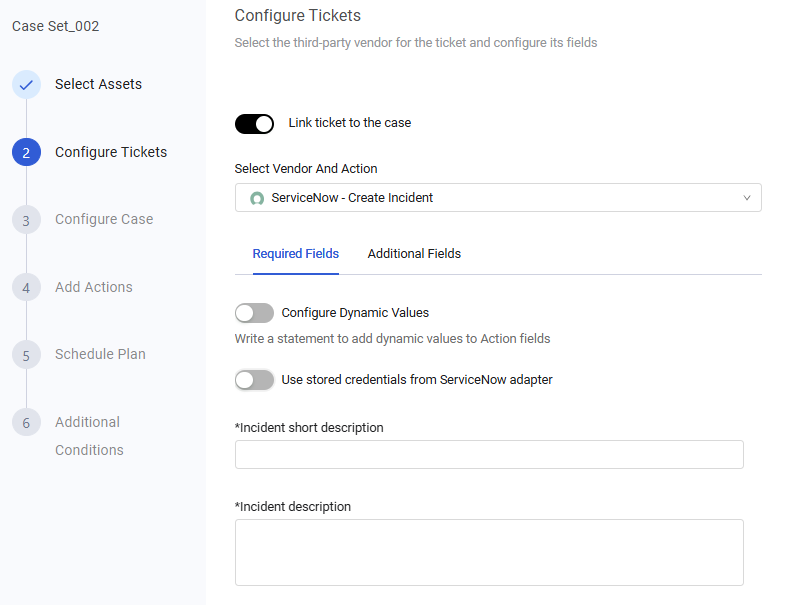Click the Select Assets checkmark step icon
The width and height of the screenshot is (786, 605).
click(26, 85)
